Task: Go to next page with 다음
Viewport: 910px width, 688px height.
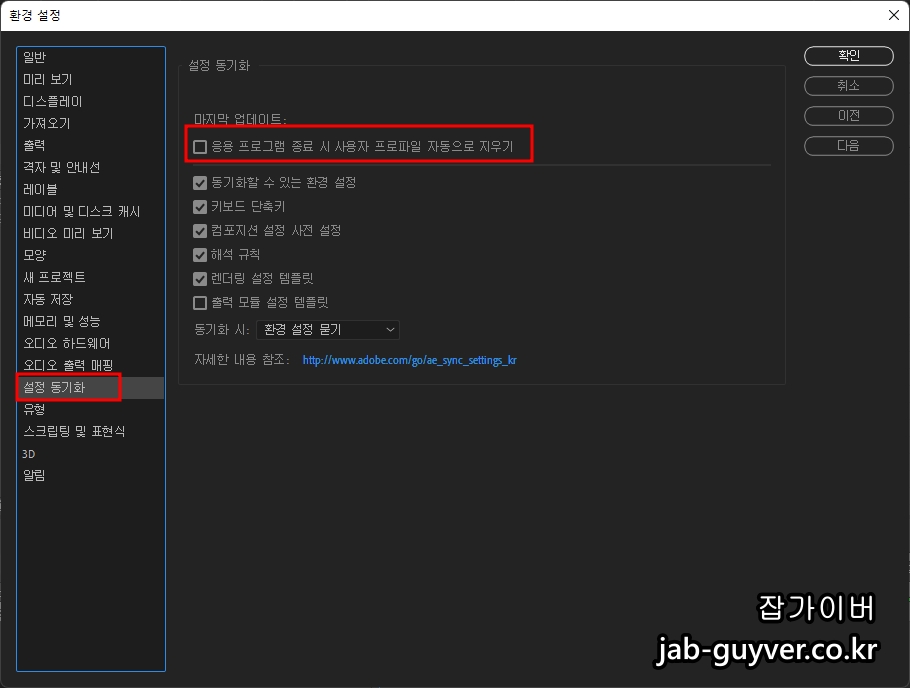Action: point(848,146)
